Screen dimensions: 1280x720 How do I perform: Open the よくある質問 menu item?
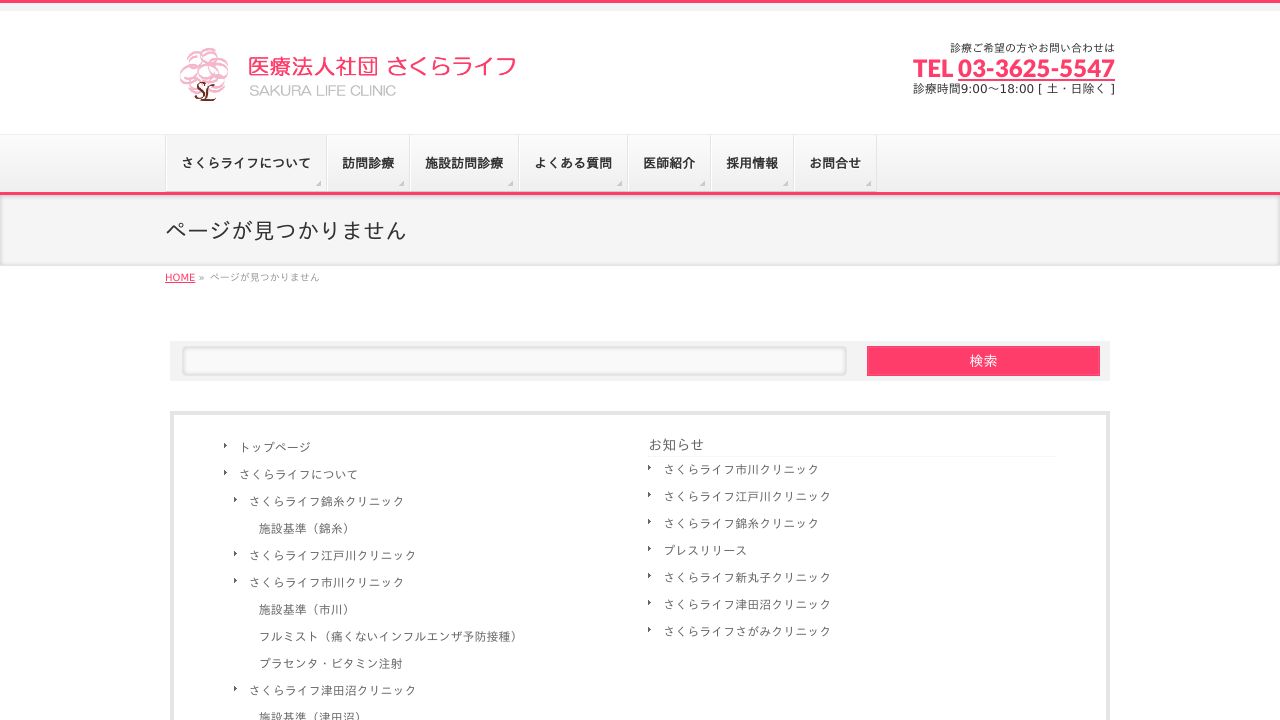[x=573, y=163]
